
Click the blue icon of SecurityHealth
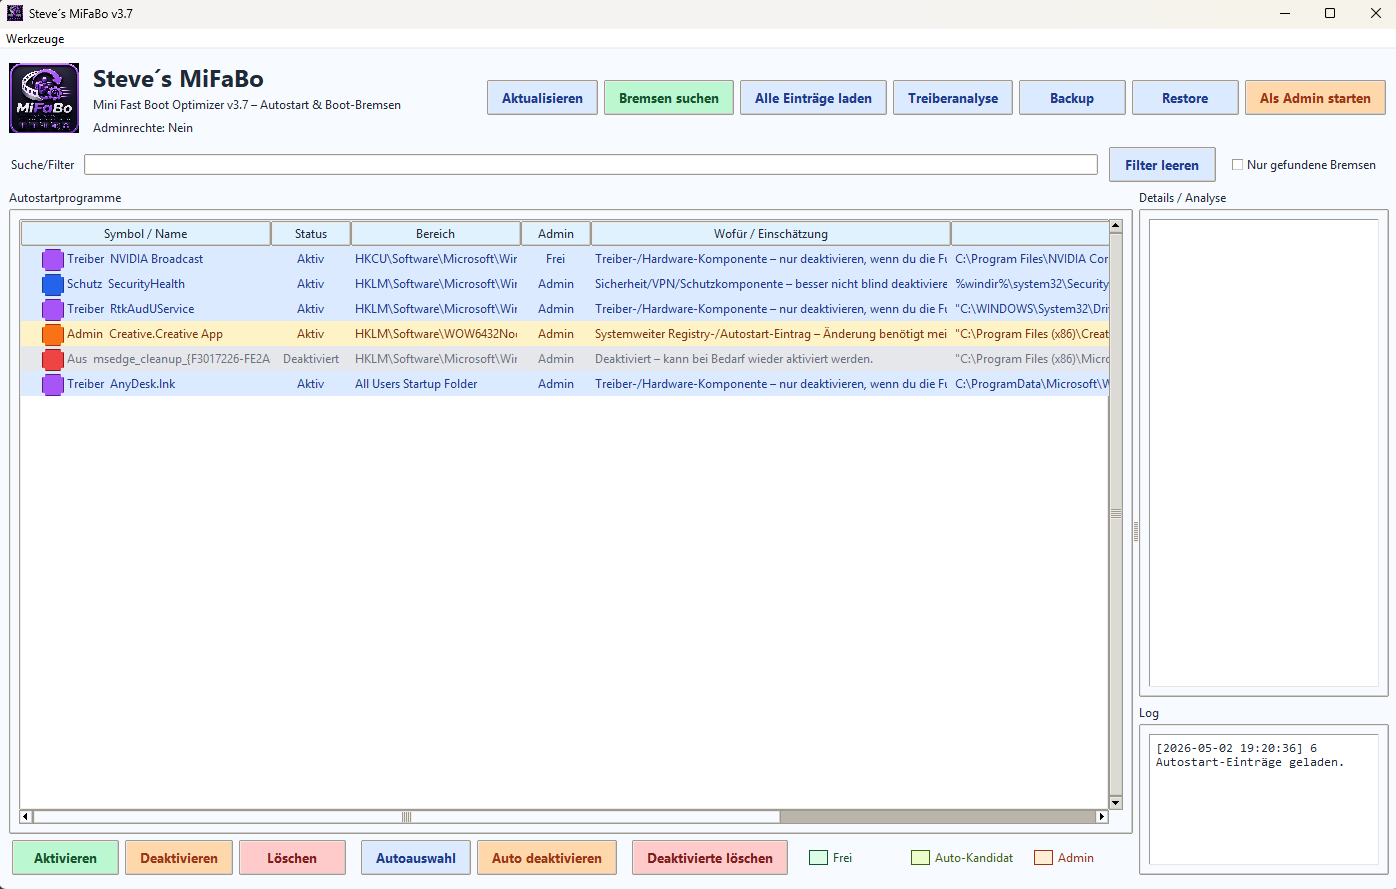coord(53,285)
